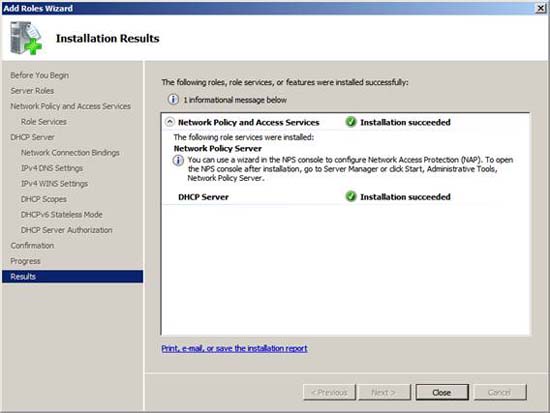Select Network Policy and Access Services step
This screenshot has width=550, height=413.
pos(71,106)
